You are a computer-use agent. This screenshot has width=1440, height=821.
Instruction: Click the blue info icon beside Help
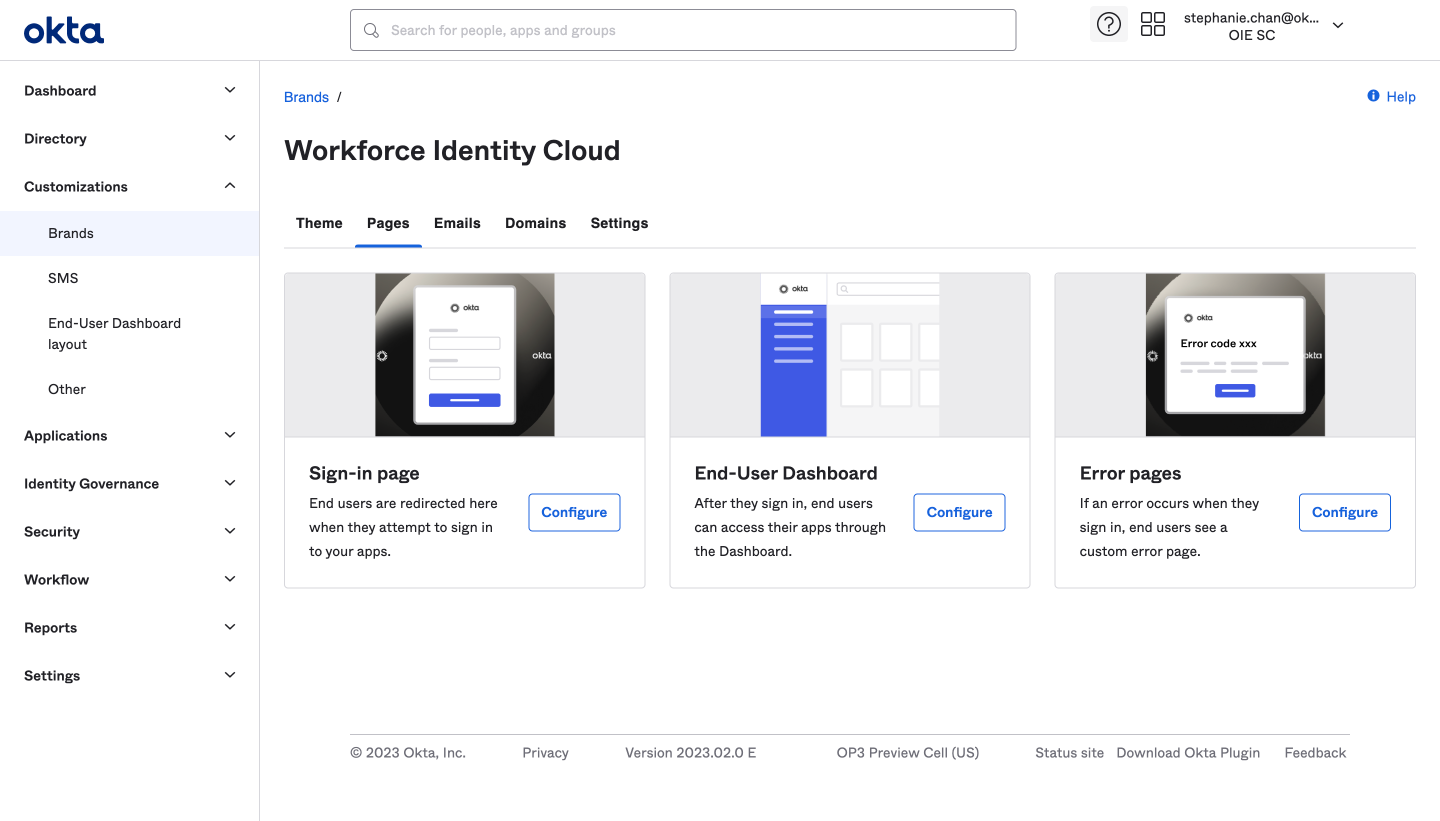1373,96
